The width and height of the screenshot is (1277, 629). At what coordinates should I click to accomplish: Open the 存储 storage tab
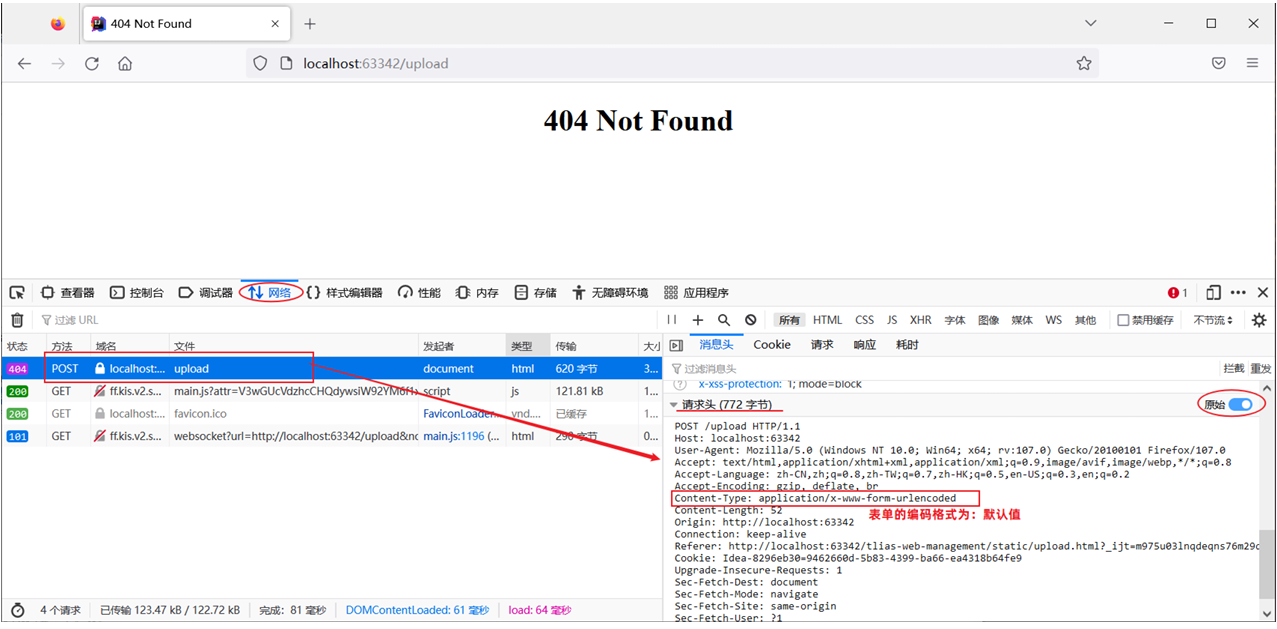click(x=536, y=293)
